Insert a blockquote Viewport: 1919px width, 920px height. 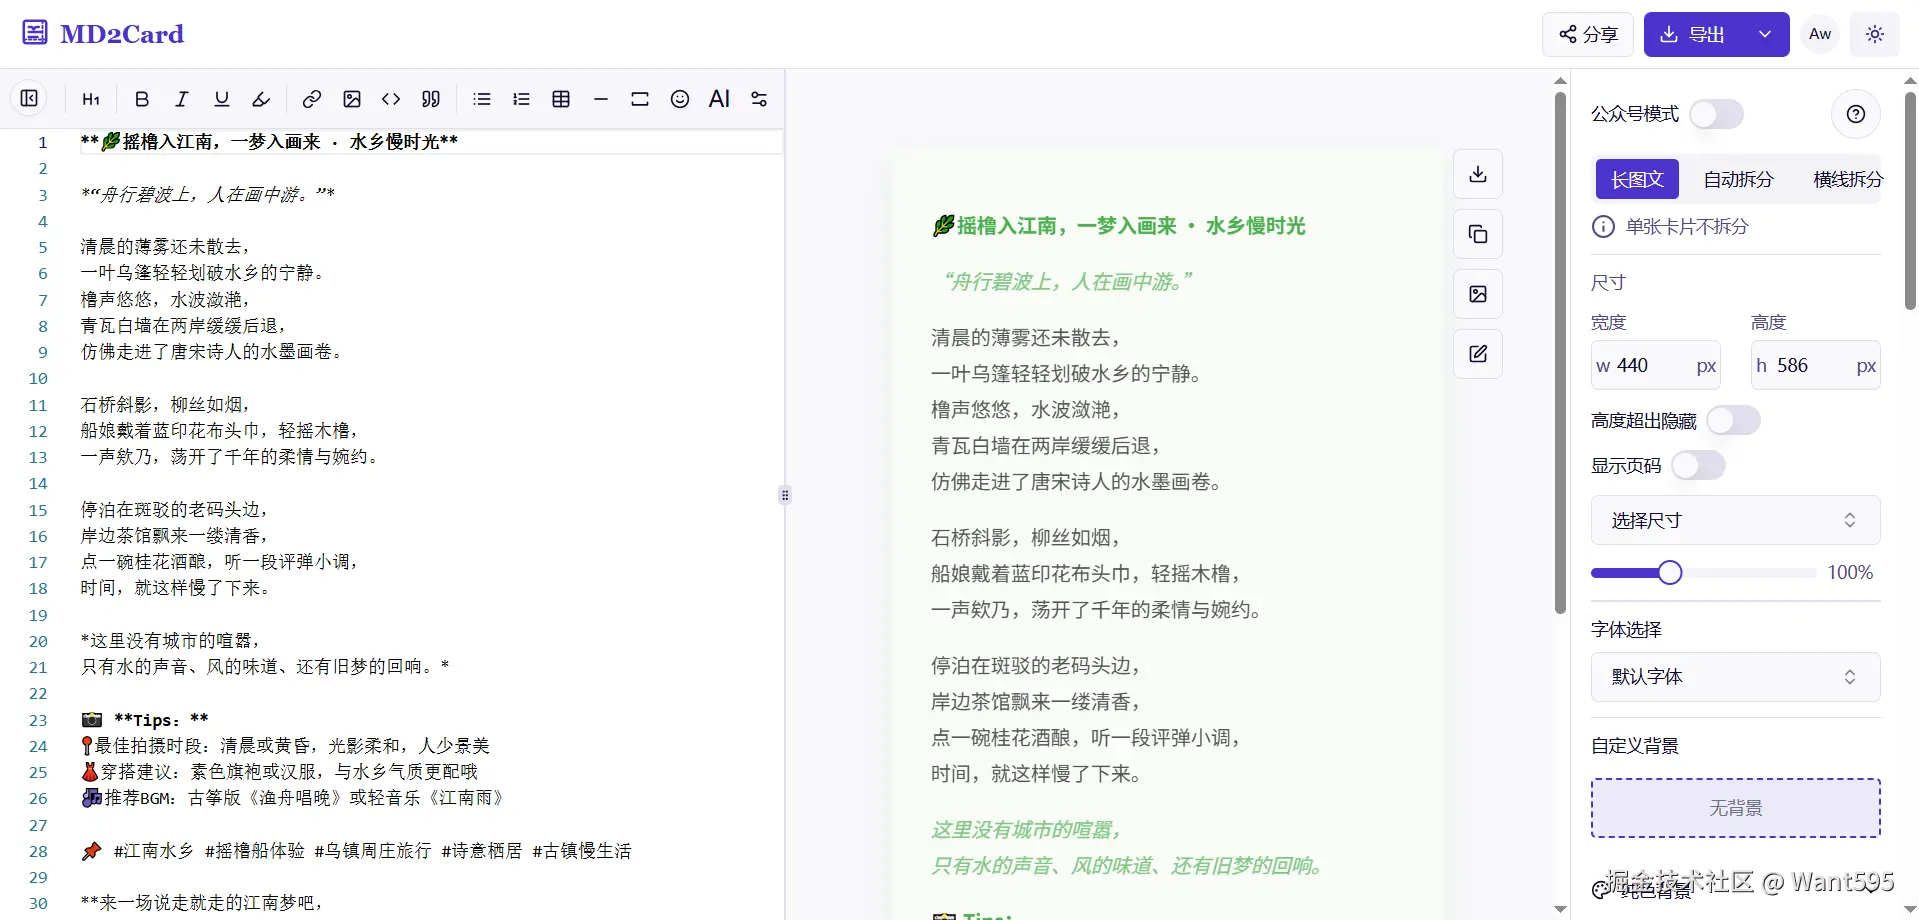pyautogui.click(x=431, y=99)
